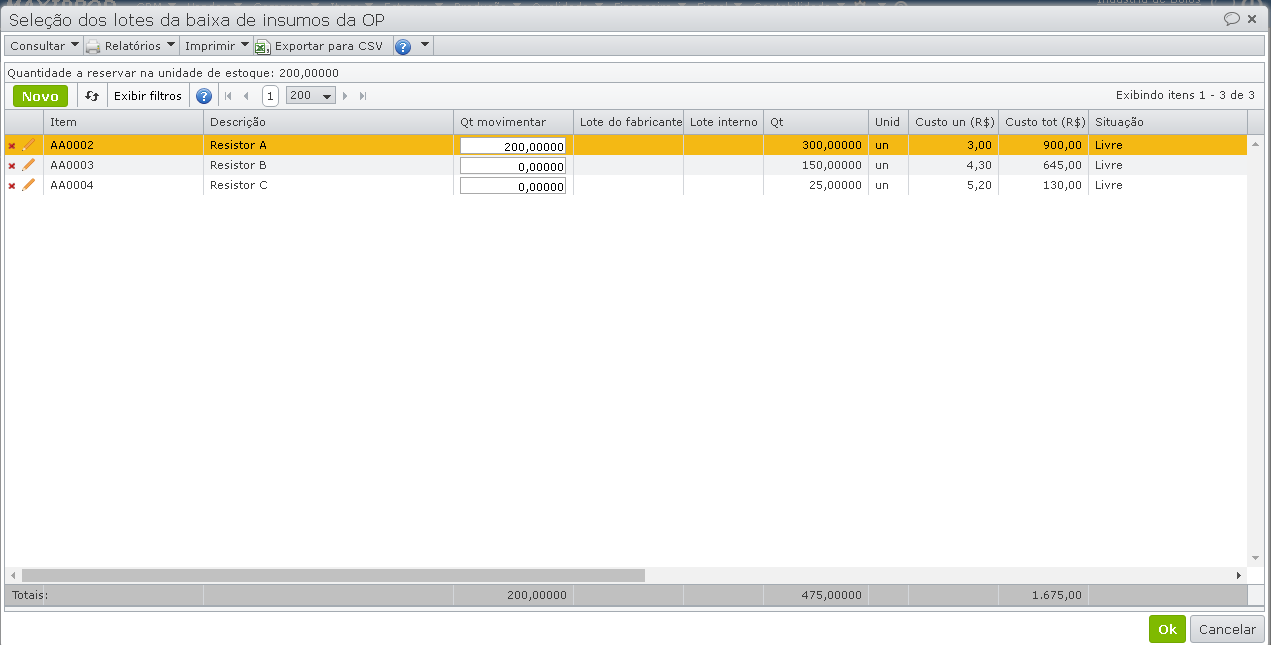1271x645 pixels.
Task: Select the AA0002 item cell
Action: (x=124, y=145)
